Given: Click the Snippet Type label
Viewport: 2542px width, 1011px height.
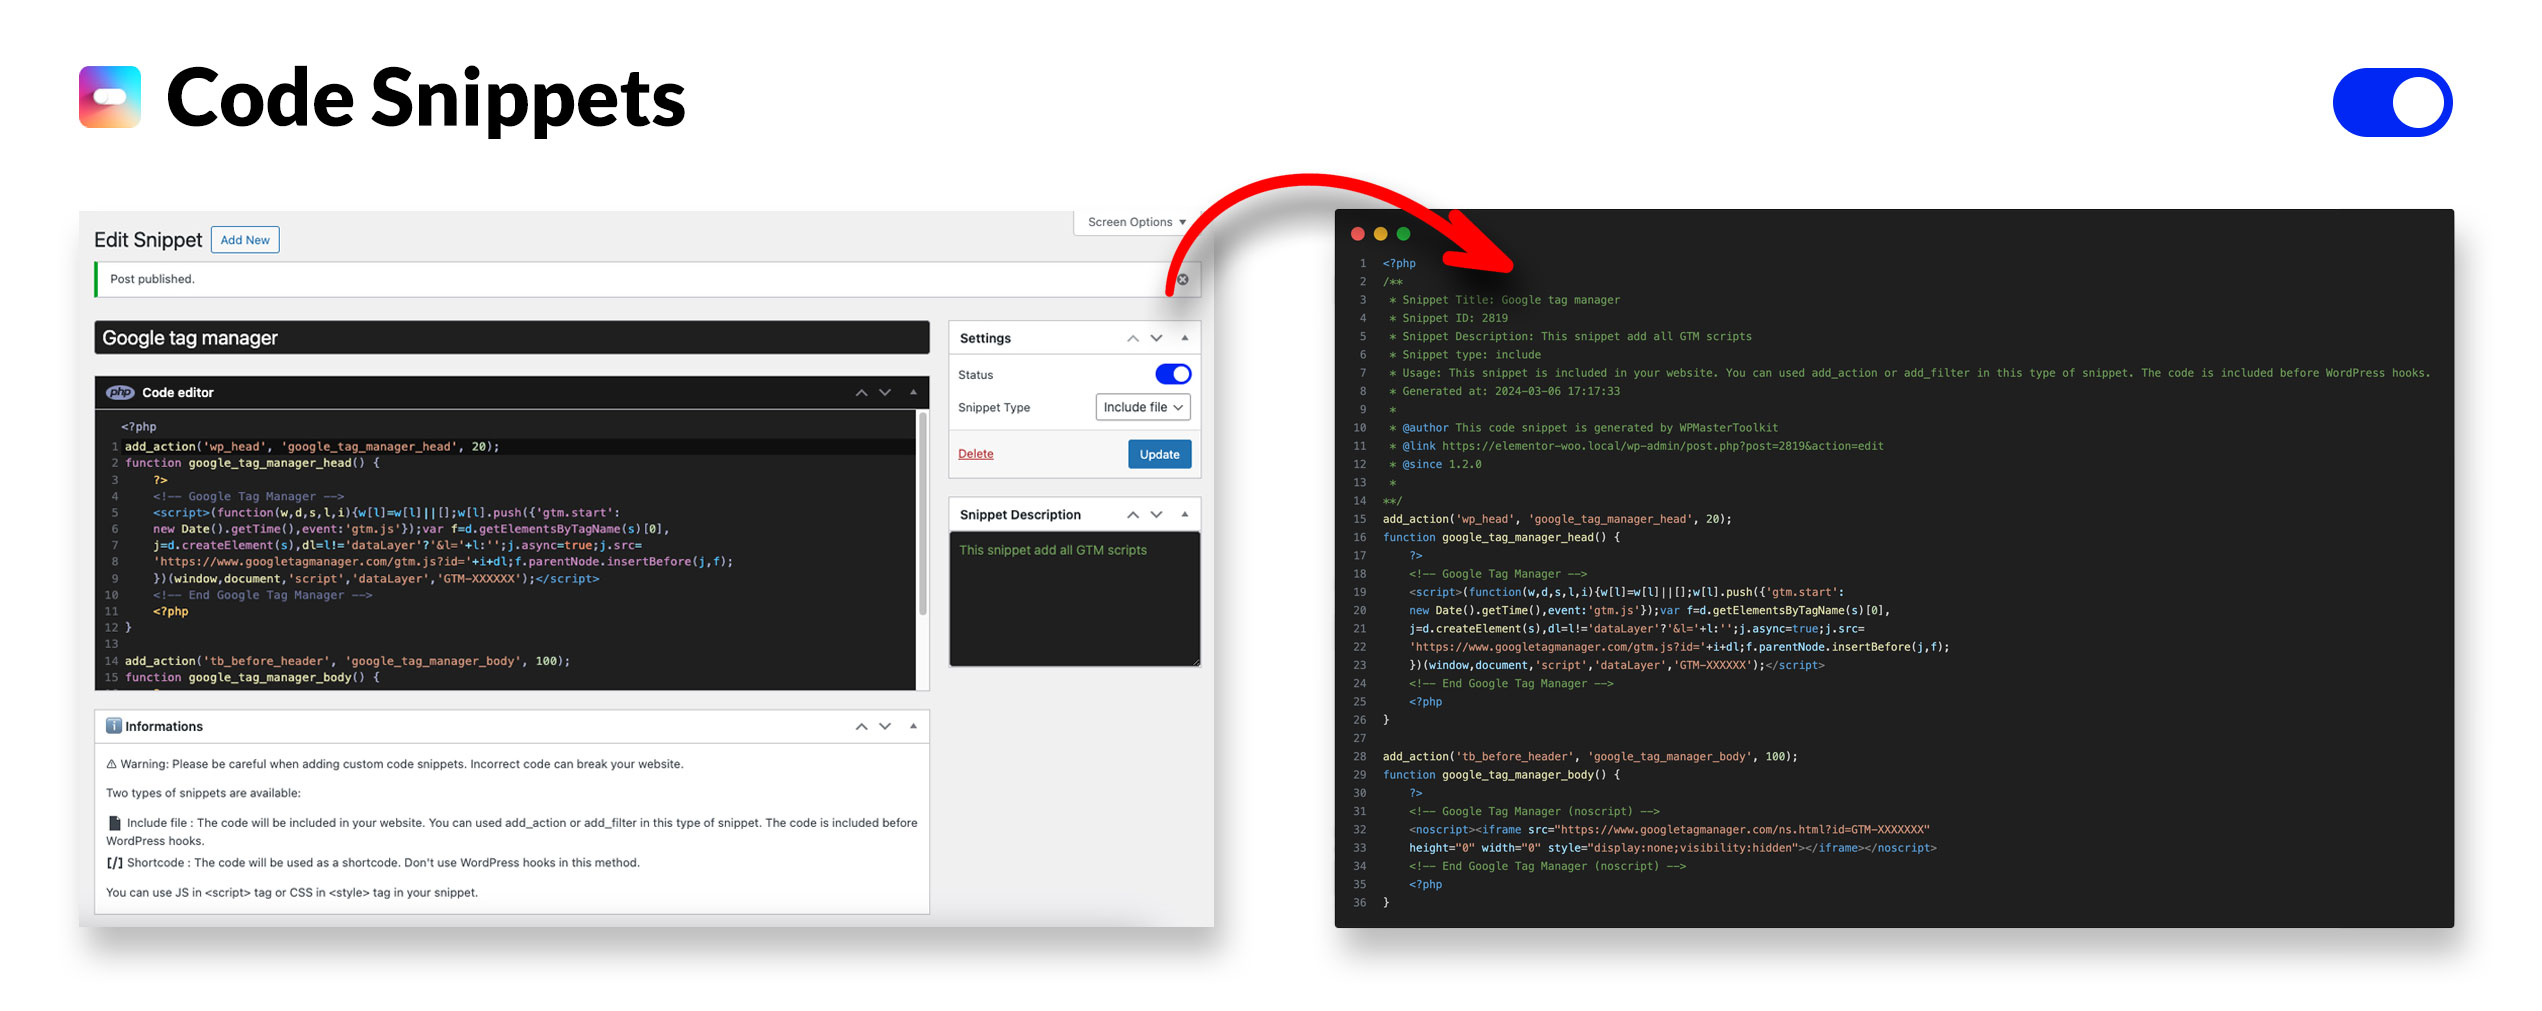Looking at the screenshot, I should (994, 407).
